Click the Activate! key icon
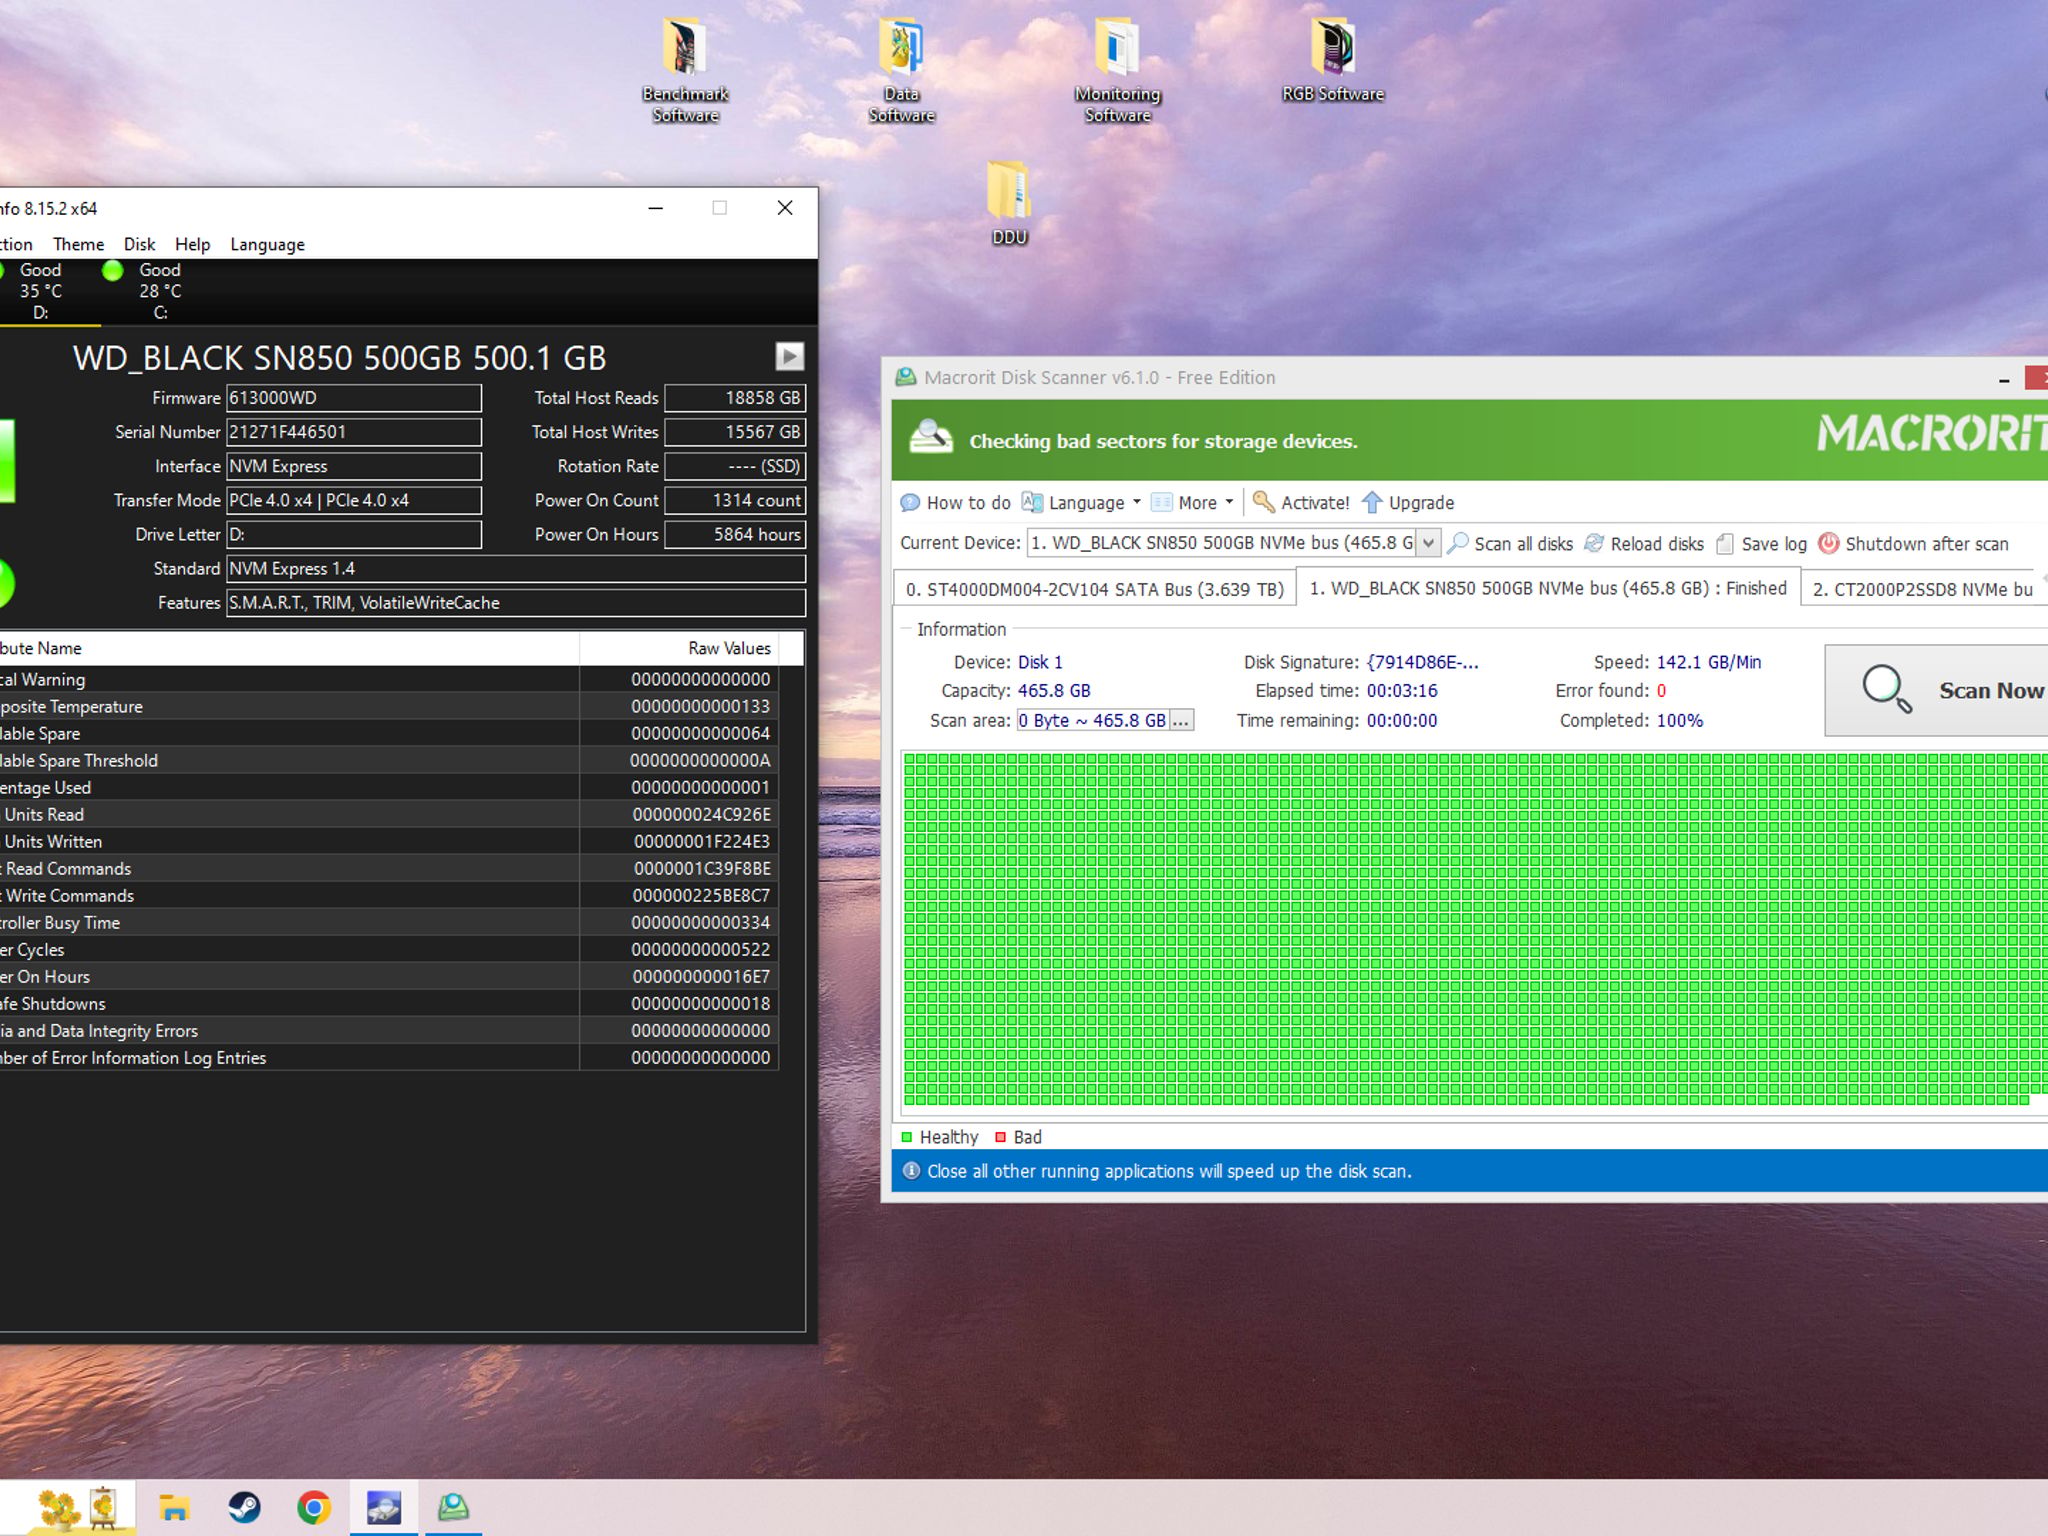2048x1536 pixels. tap(1264, 502)
